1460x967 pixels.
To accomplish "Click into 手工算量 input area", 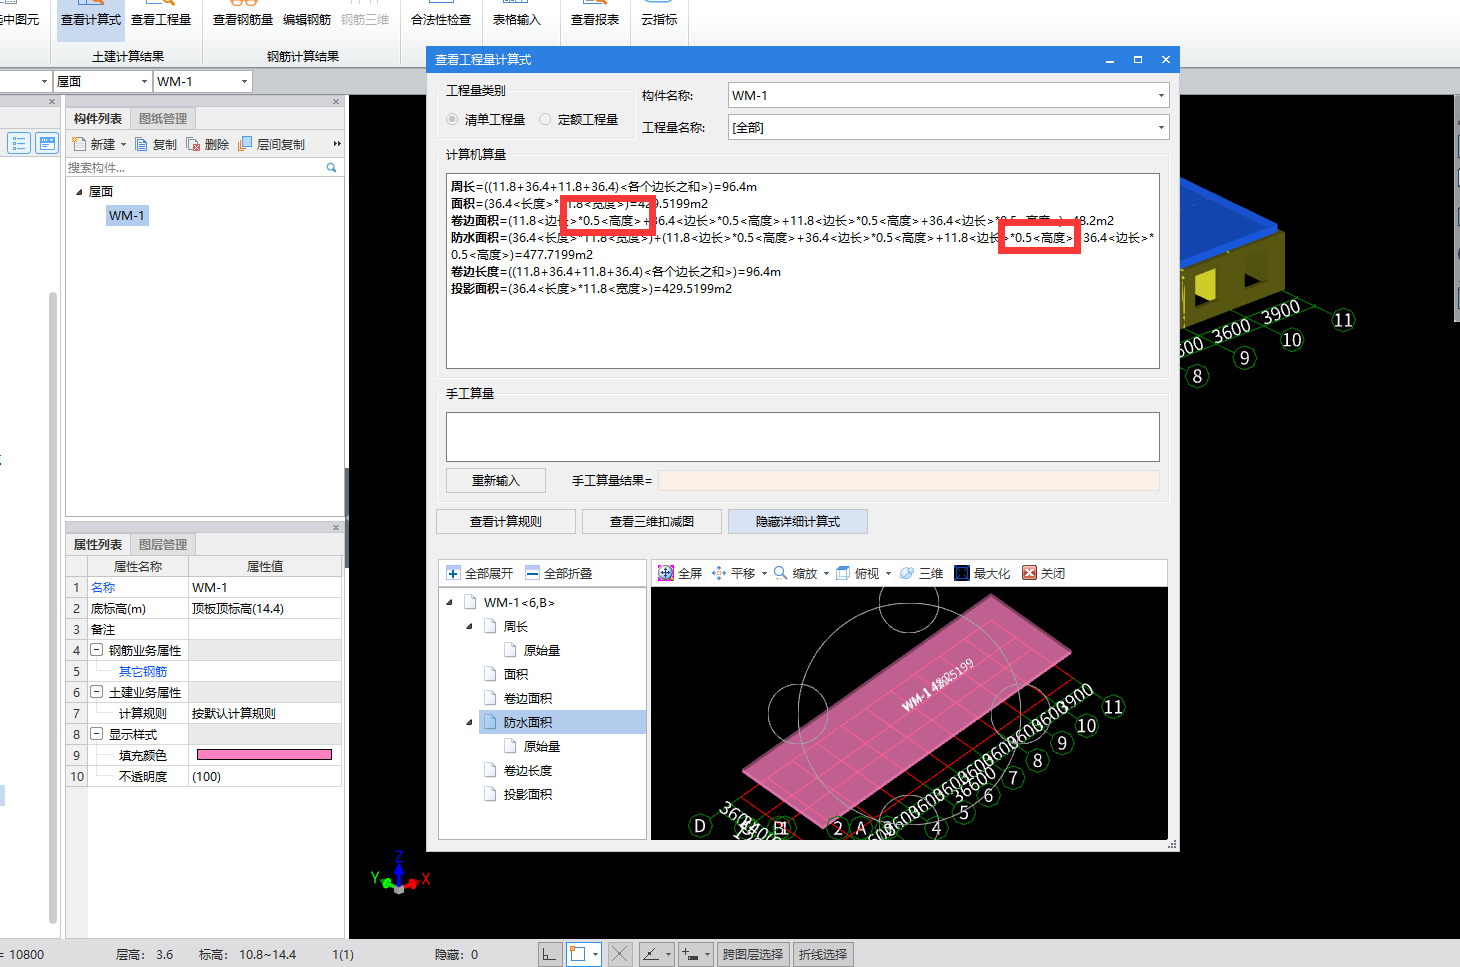I will 803,437.
